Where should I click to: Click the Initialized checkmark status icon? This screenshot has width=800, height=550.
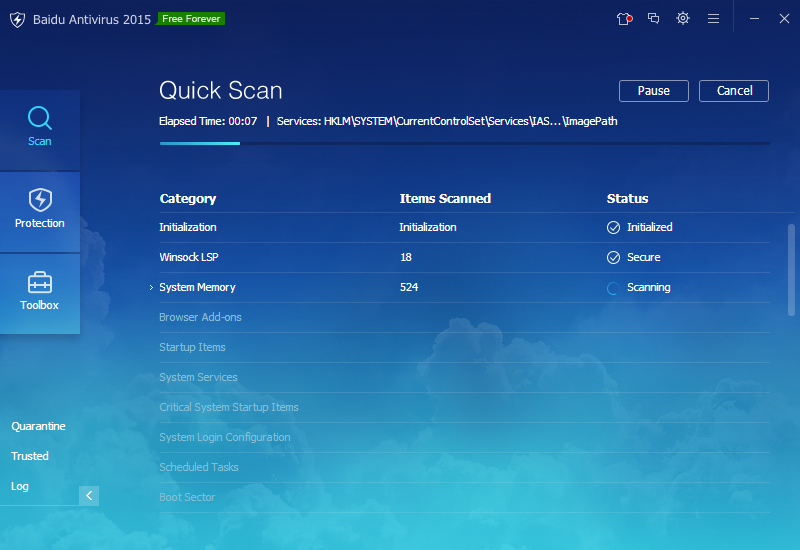(x=613, y=228)
